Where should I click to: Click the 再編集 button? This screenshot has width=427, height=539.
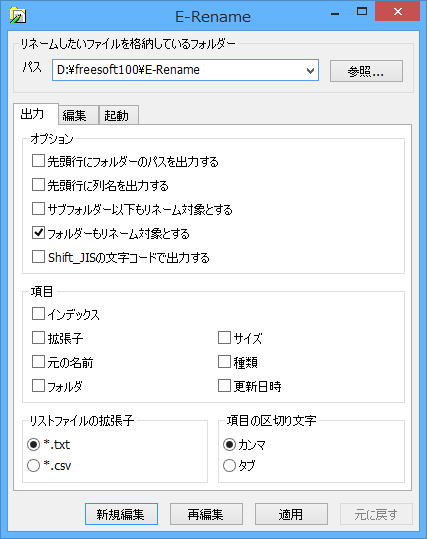[206, 514]
